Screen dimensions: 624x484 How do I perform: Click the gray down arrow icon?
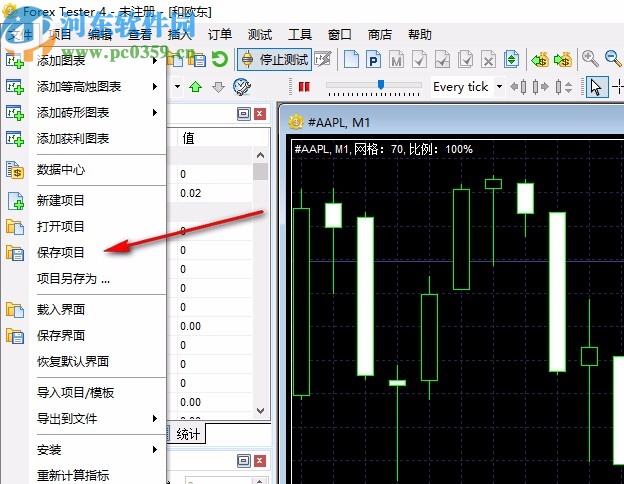[218, 86]
